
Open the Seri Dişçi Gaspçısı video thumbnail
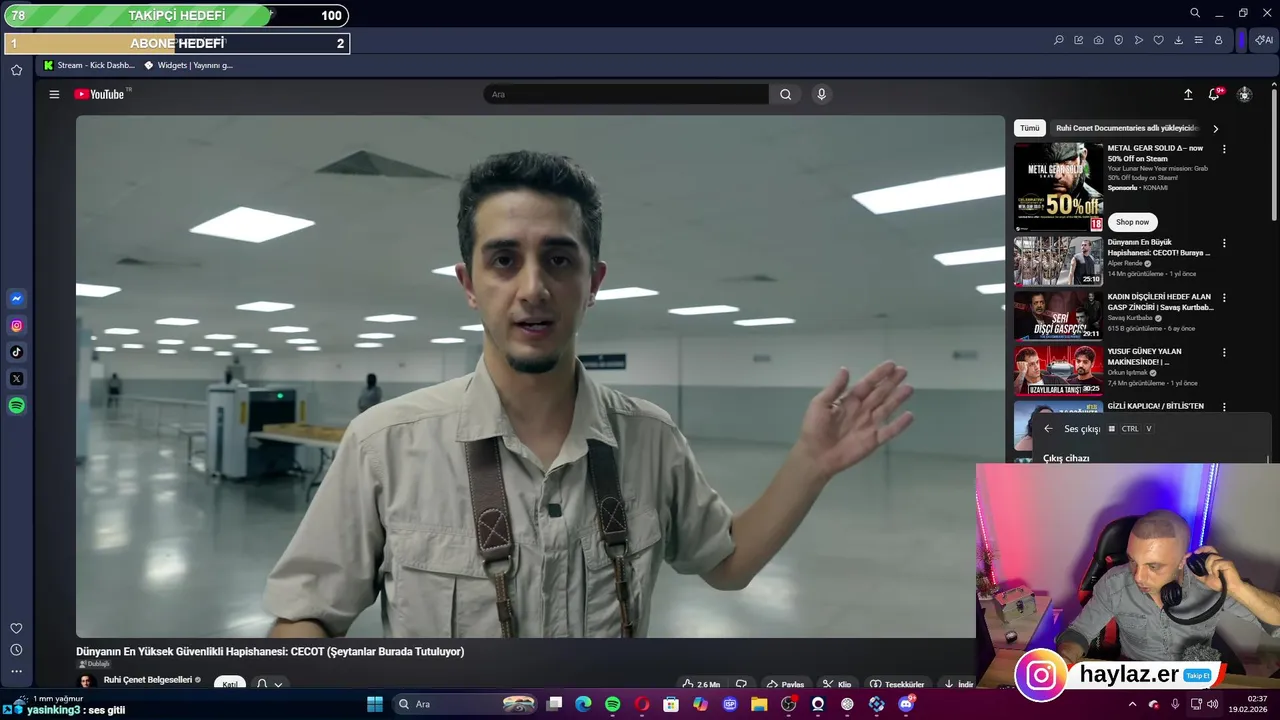click(x=1058, y=315)
